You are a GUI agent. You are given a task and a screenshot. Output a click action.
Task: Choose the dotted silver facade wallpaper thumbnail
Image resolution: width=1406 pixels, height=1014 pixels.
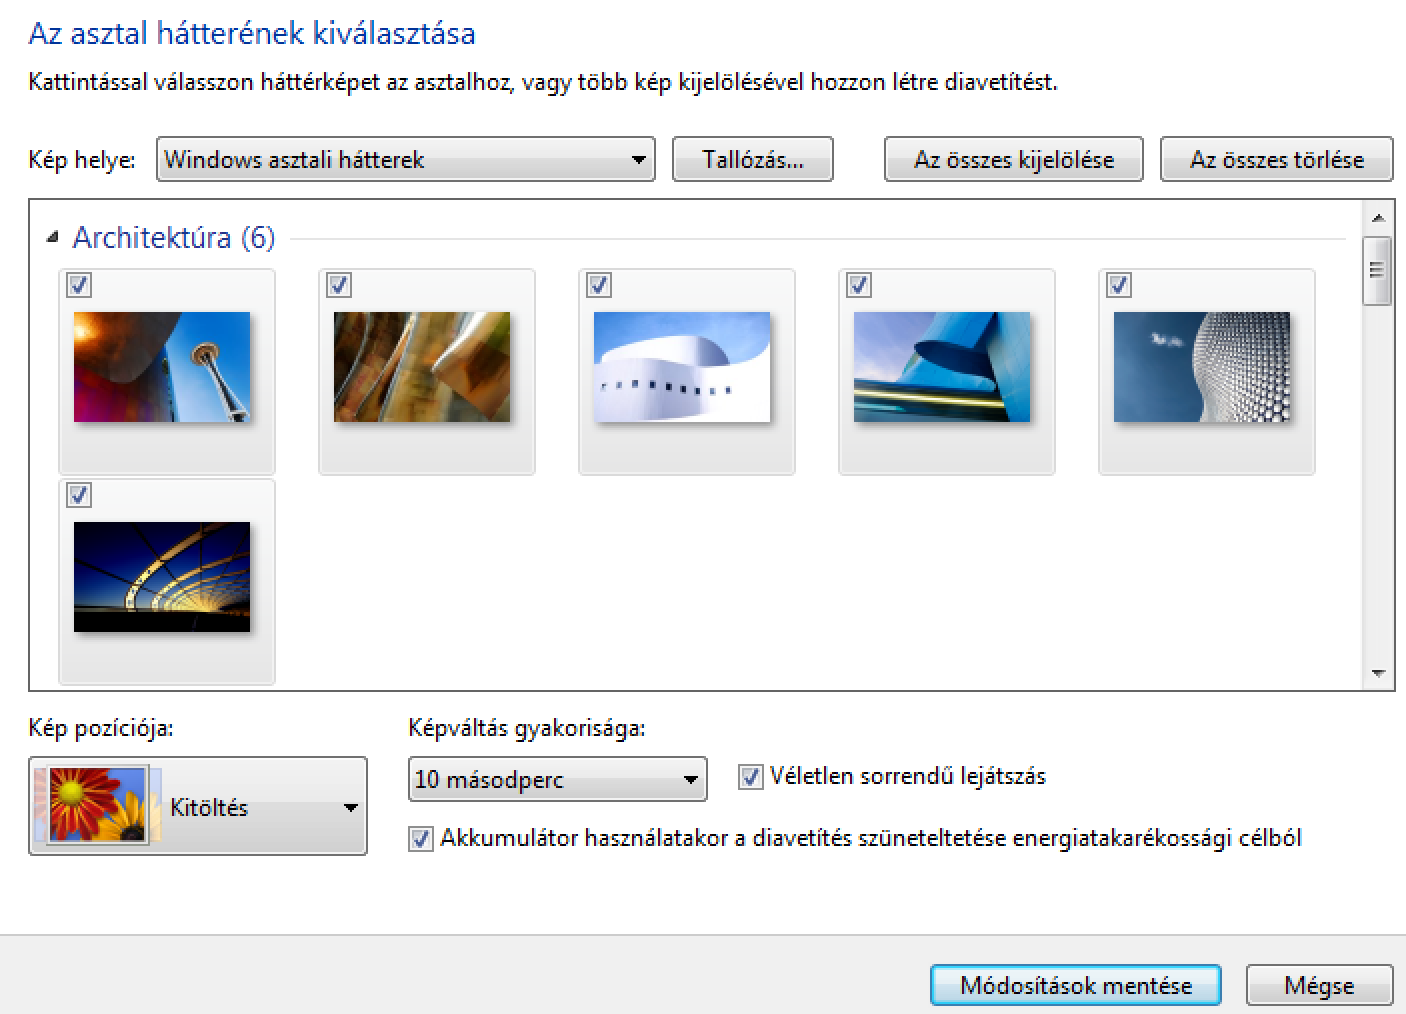coord(1202,366)
